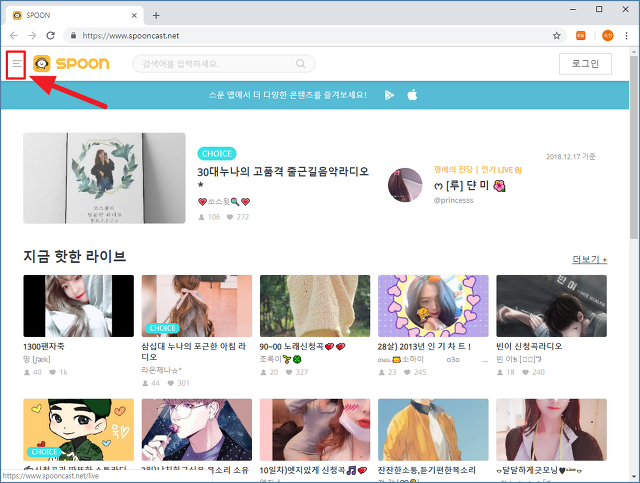
Task: Bookmark this page with the star icon
Action: pos(556,36)
